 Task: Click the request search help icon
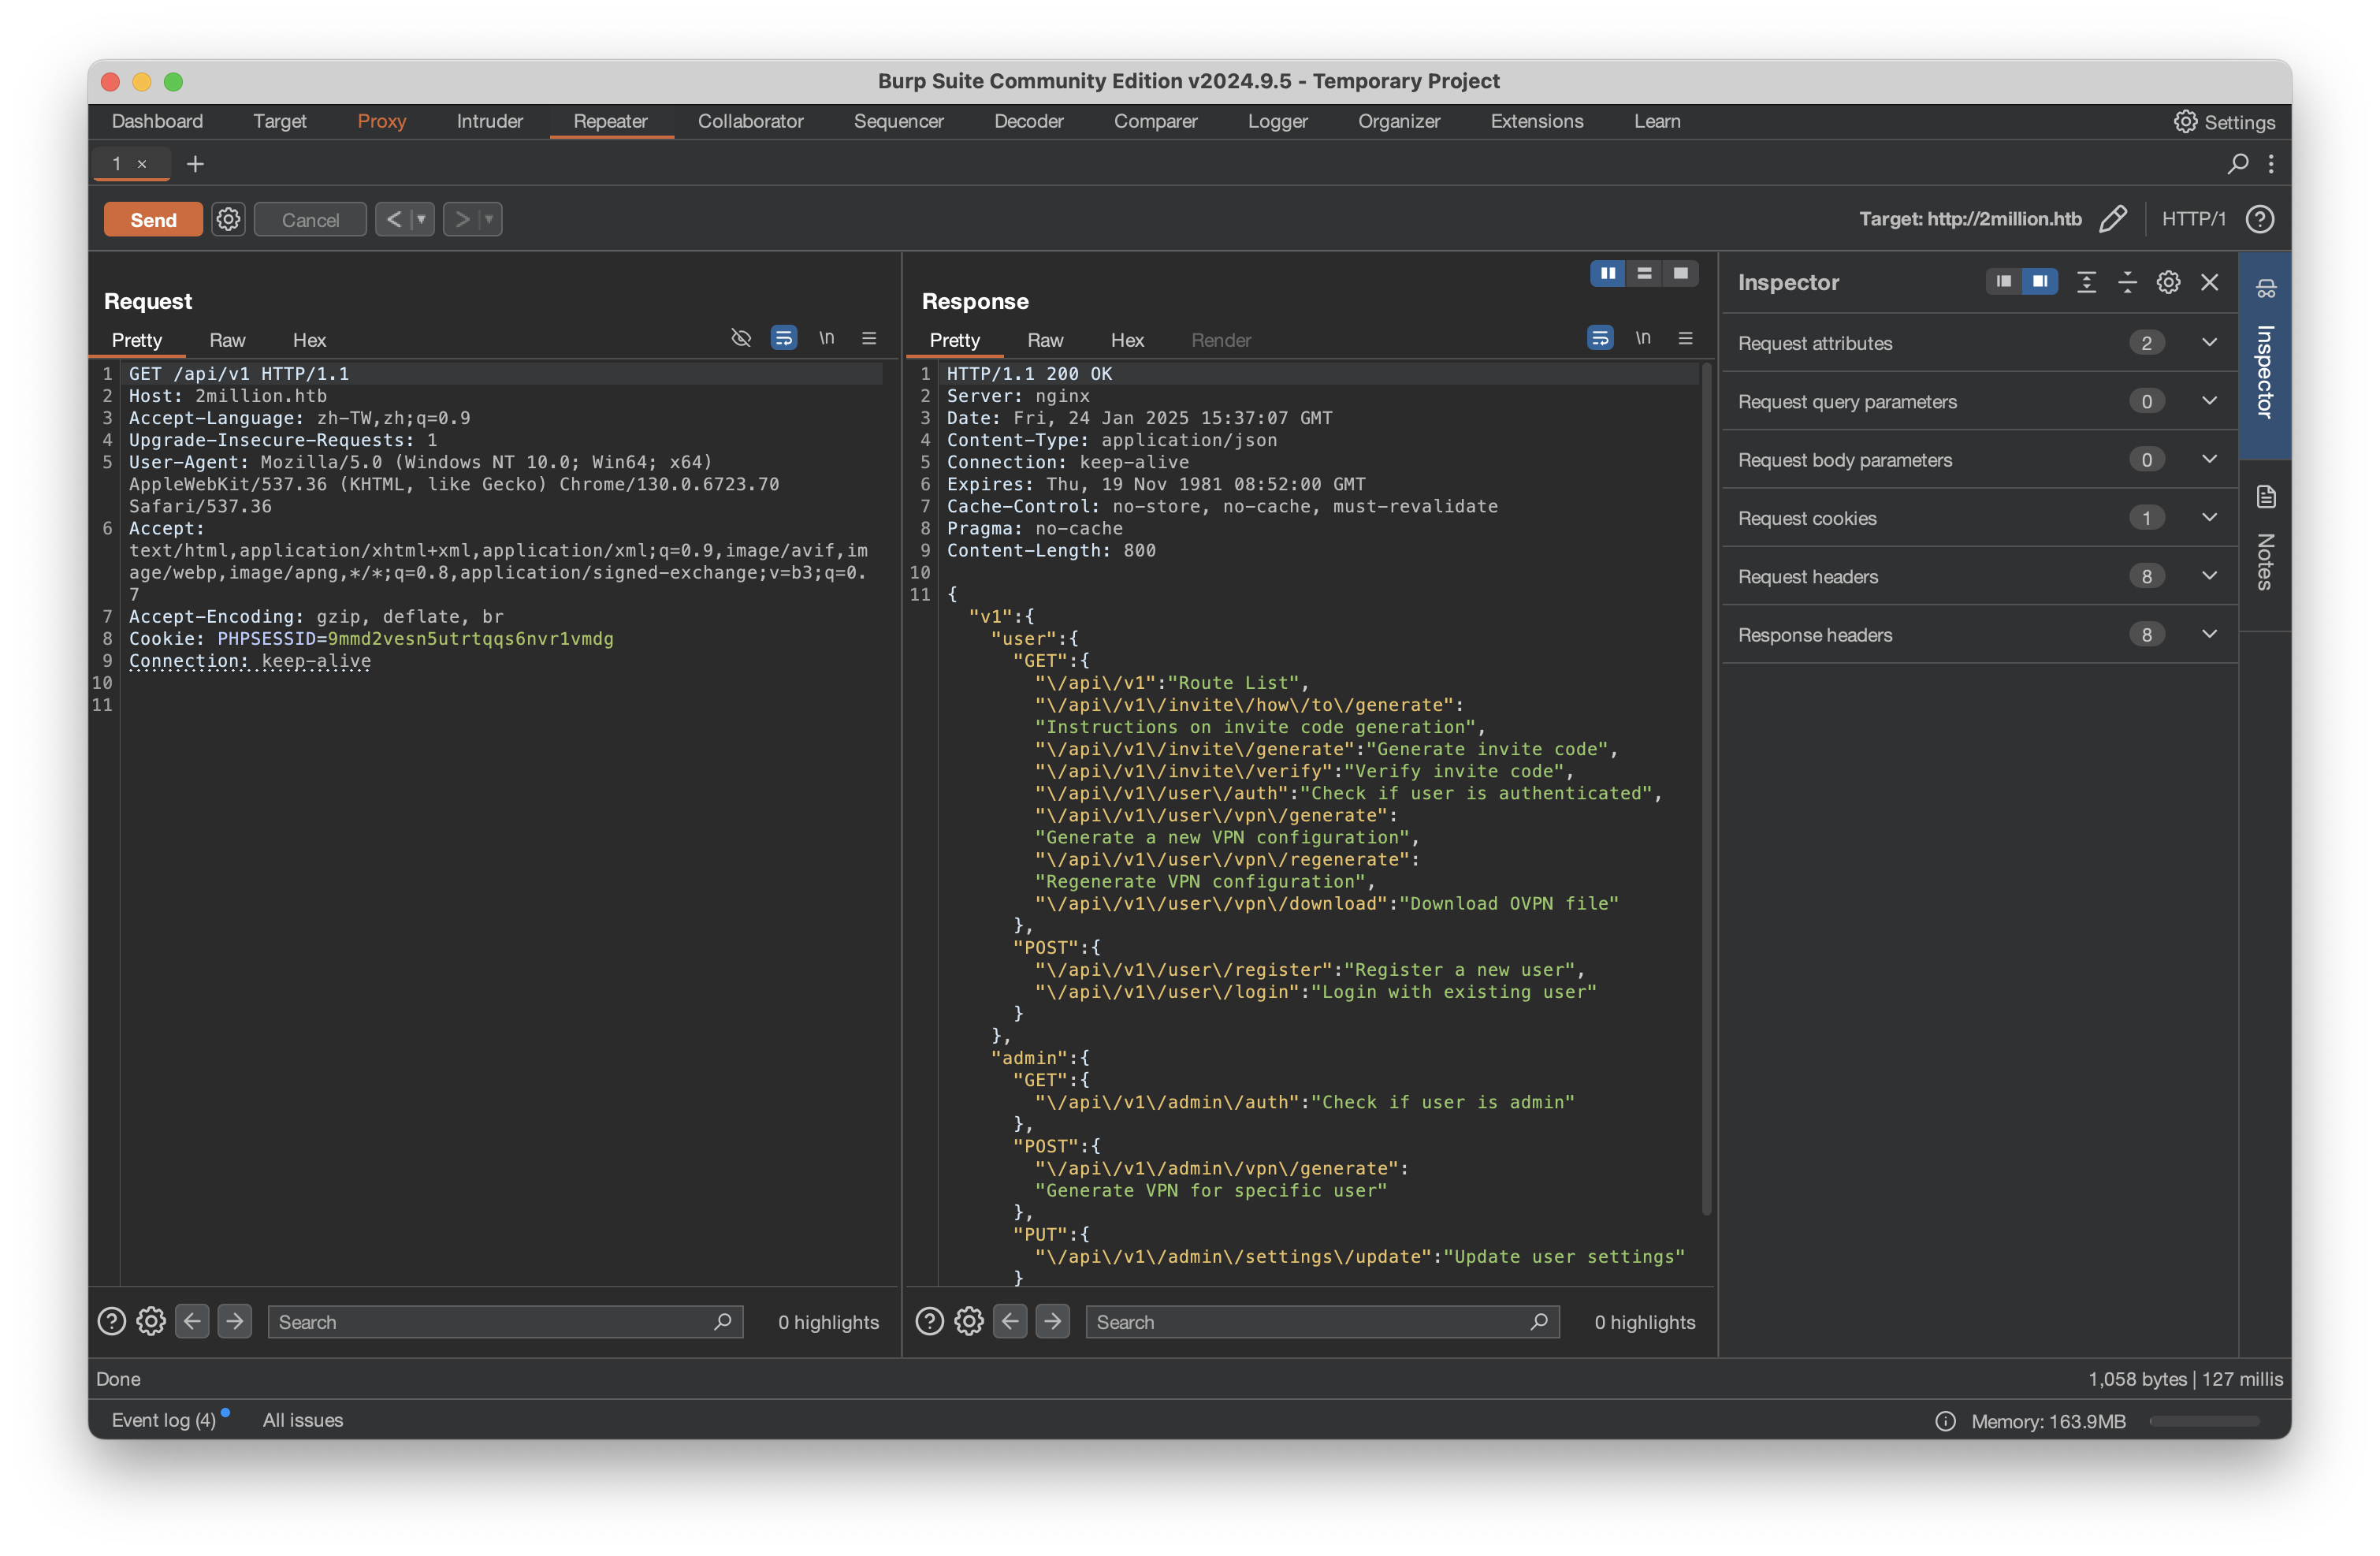coord(111,1321)
